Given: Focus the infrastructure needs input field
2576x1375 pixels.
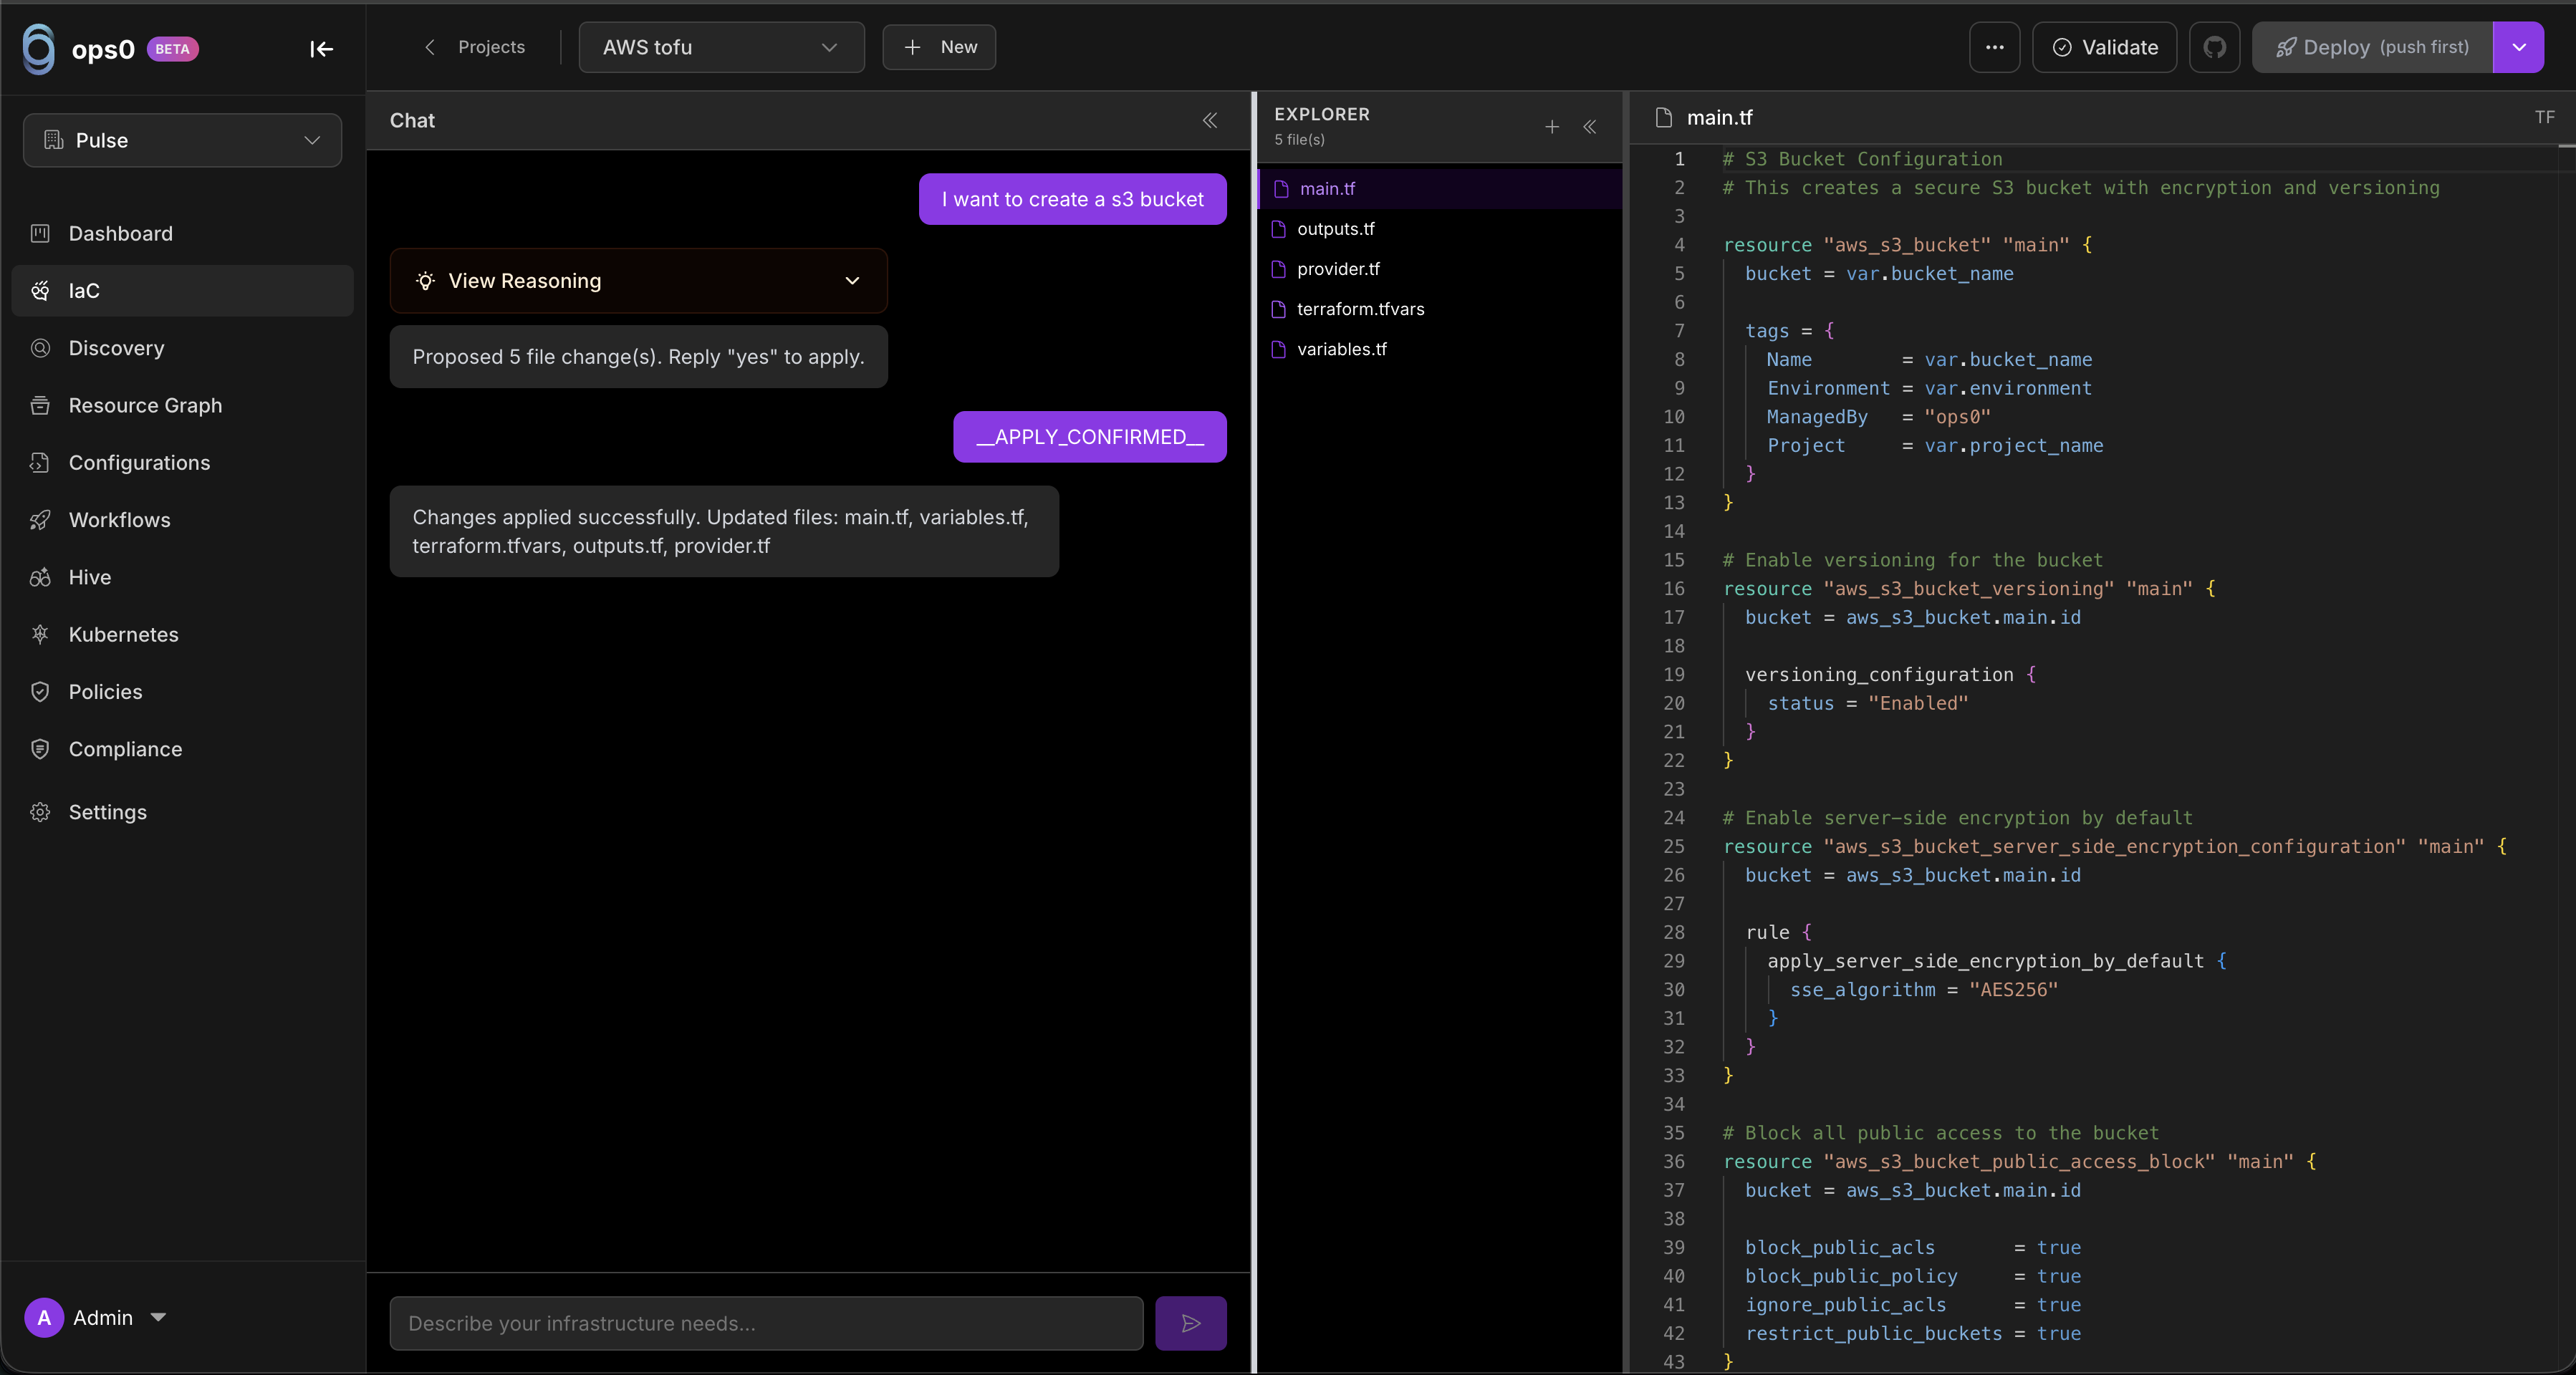Looking at the screenshot, I should 766,1323.
